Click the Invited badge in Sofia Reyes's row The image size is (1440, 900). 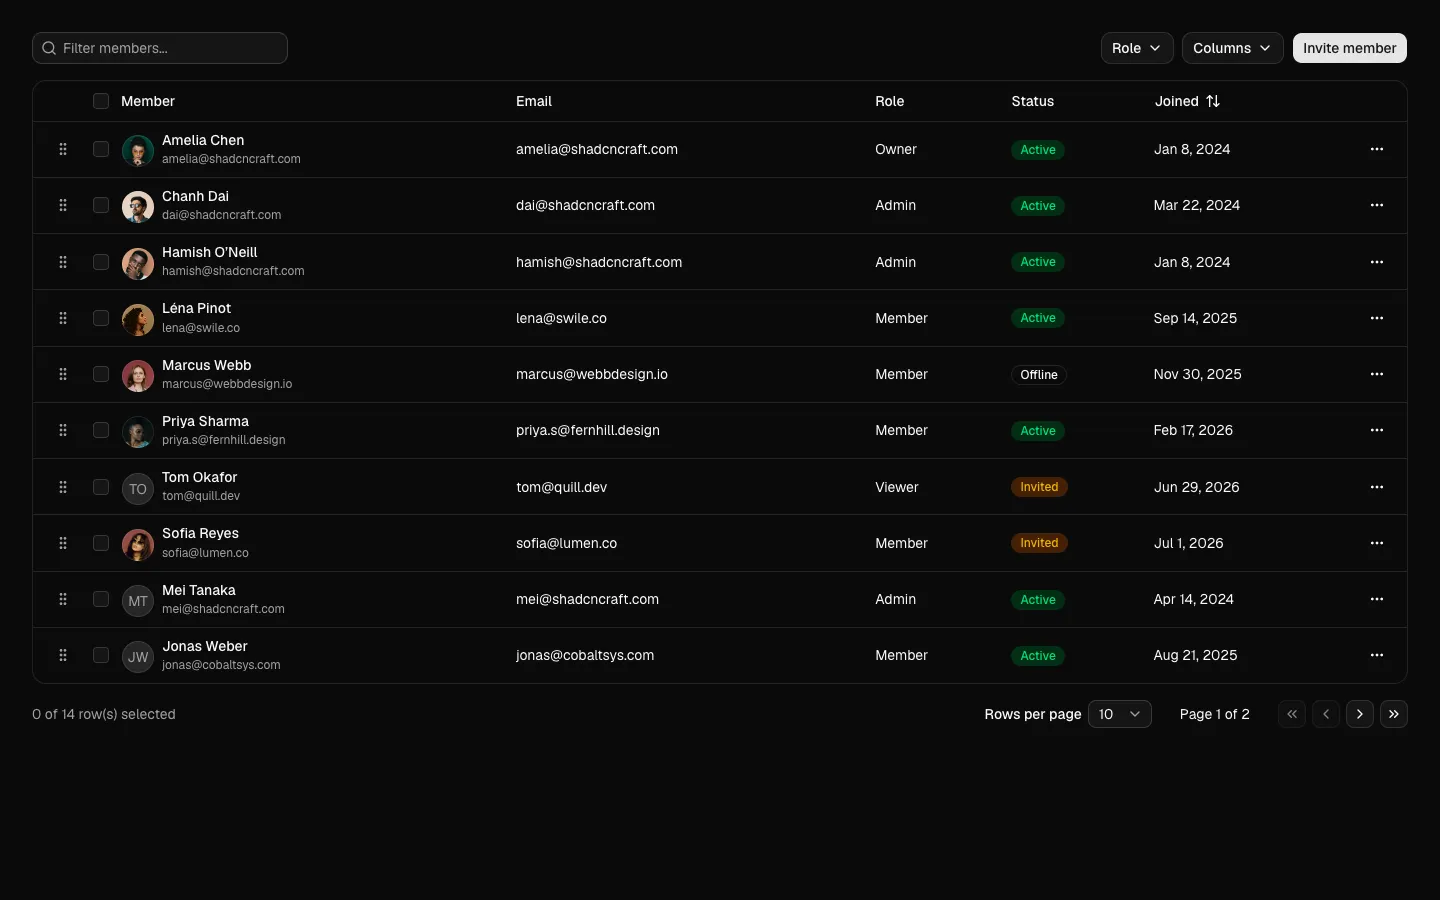click(x=1039, y=543)
